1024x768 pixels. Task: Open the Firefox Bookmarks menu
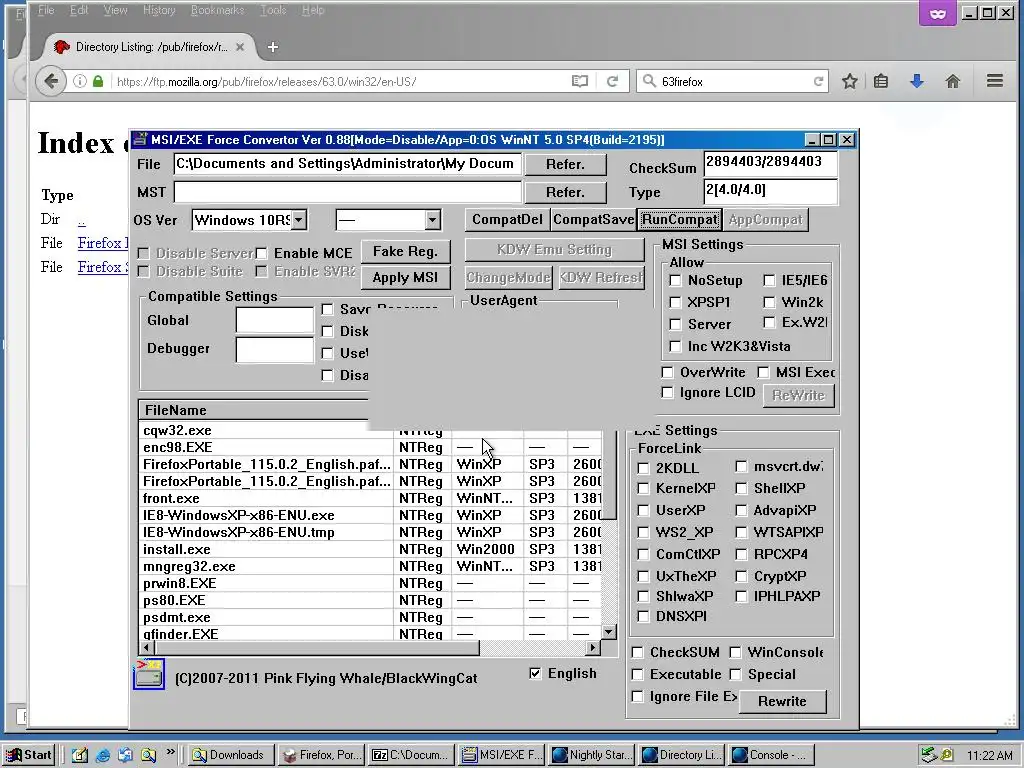click(x=217, y=10)
